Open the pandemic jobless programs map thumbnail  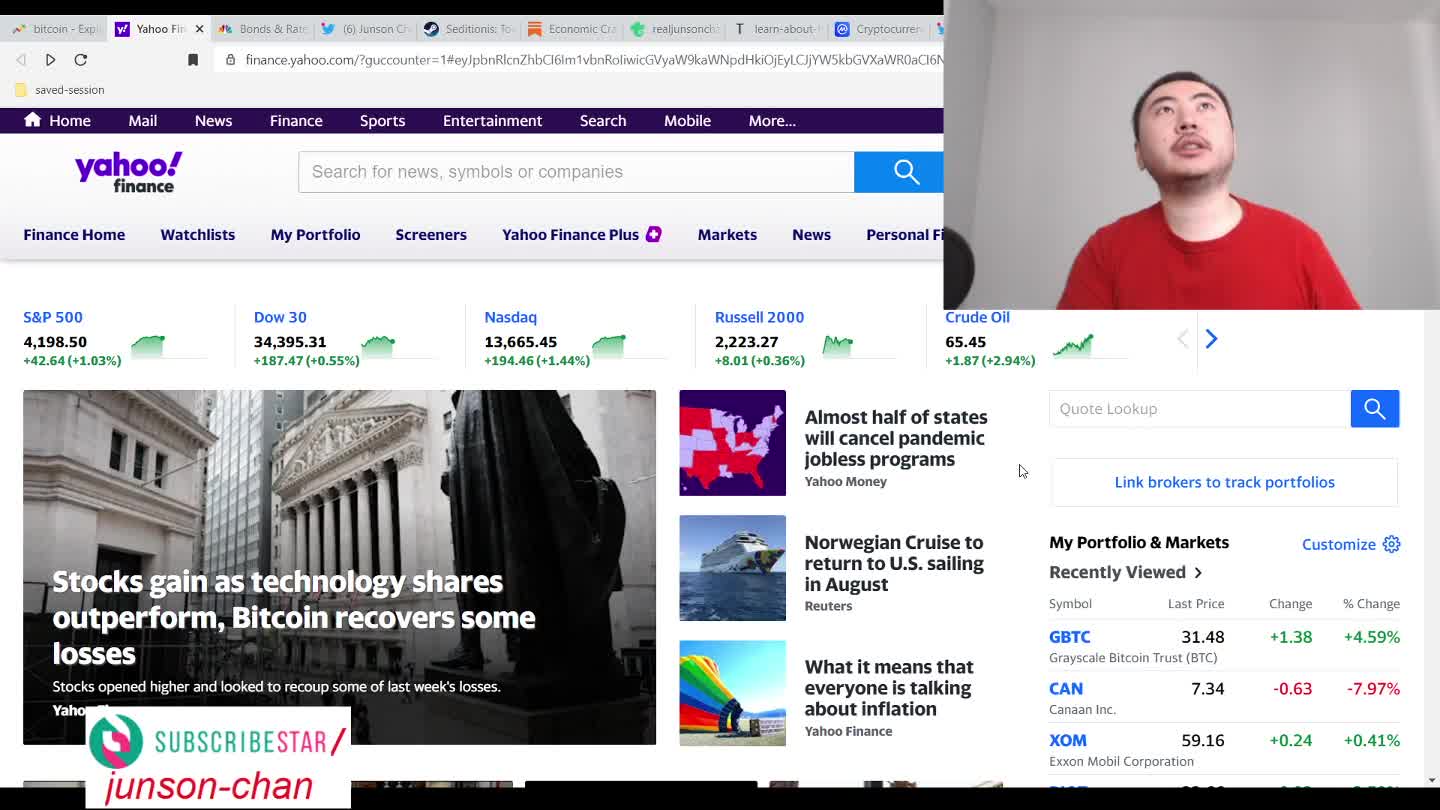pyautogui.click(x=732, y=443)
